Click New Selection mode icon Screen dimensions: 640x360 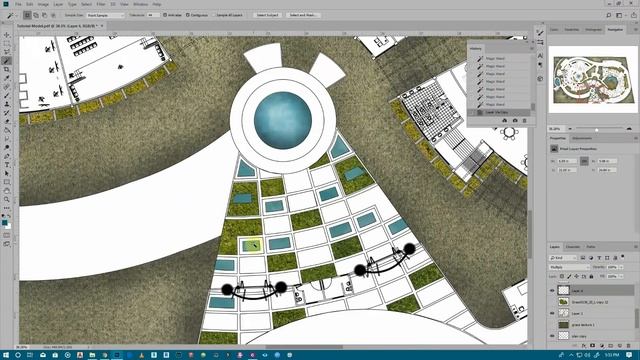point(27,15)
